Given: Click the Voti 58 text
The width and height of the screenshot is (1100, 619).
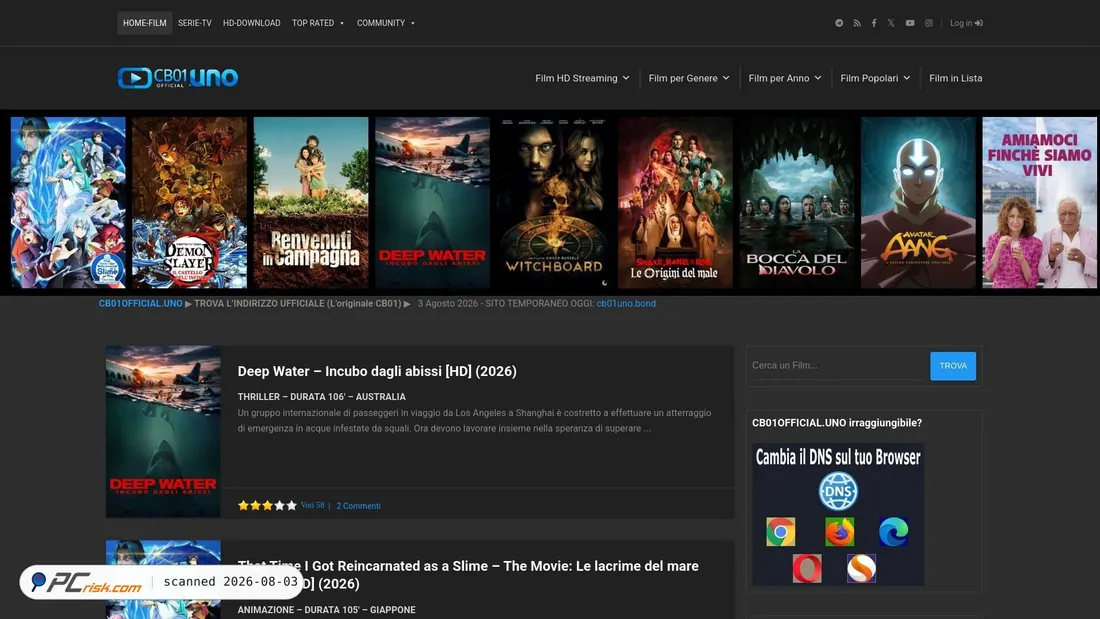Looking at the screenshot, I should pyautogui.click(x=313, y=505).
